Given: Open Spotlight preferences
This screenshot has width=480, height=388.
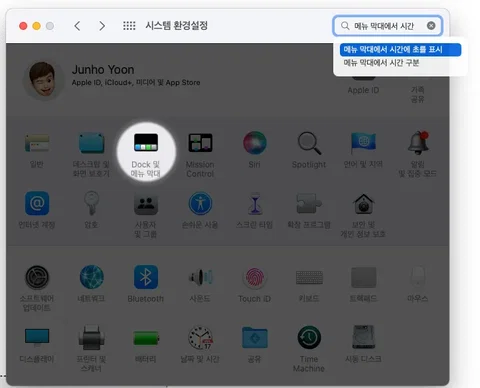Looking at the screenshot, I should (x=309, y=150).
